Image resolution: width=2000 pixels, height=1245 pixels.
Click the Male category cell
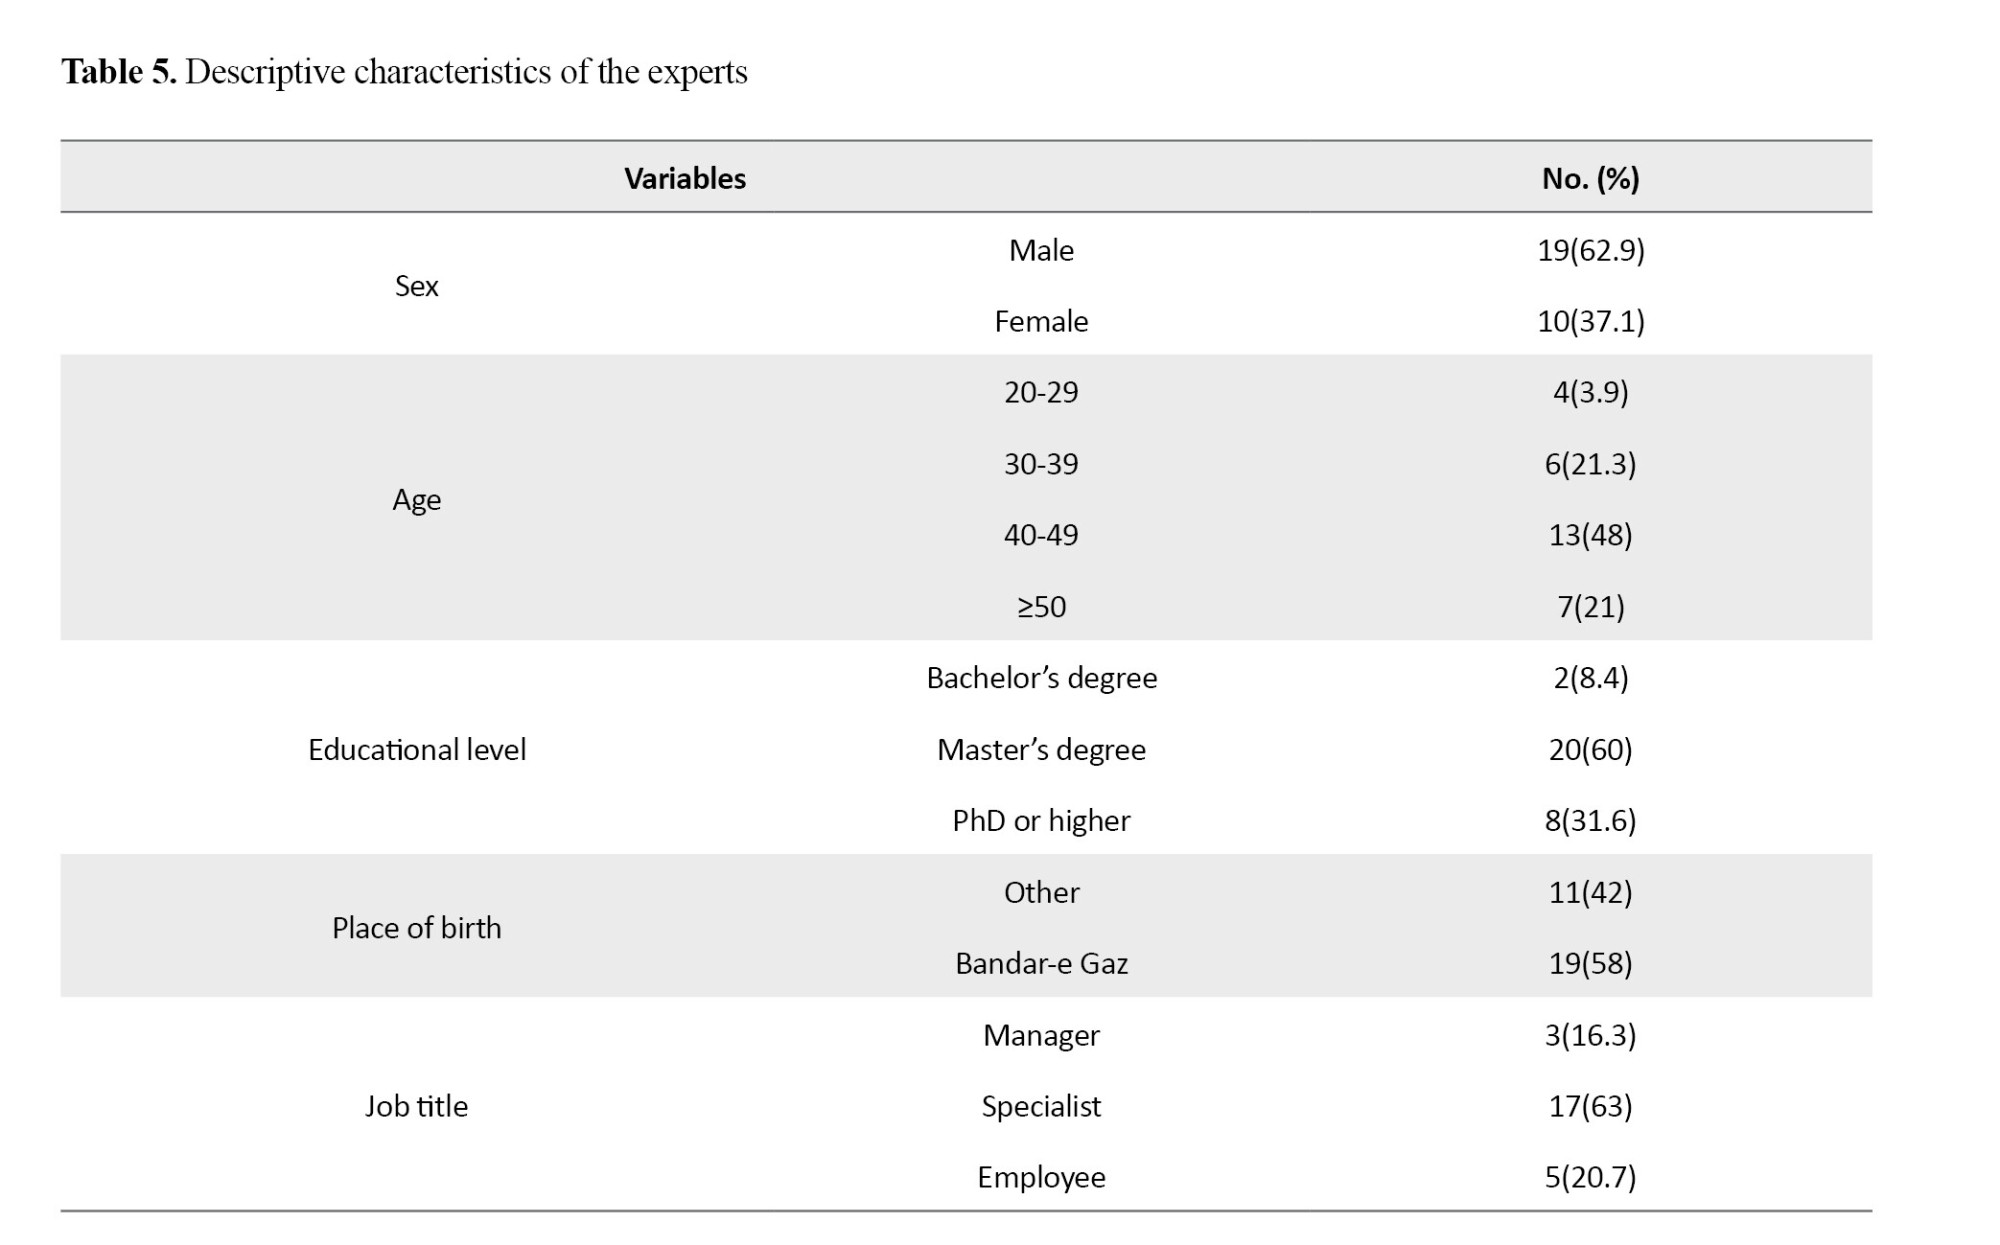click(1041, 250)
